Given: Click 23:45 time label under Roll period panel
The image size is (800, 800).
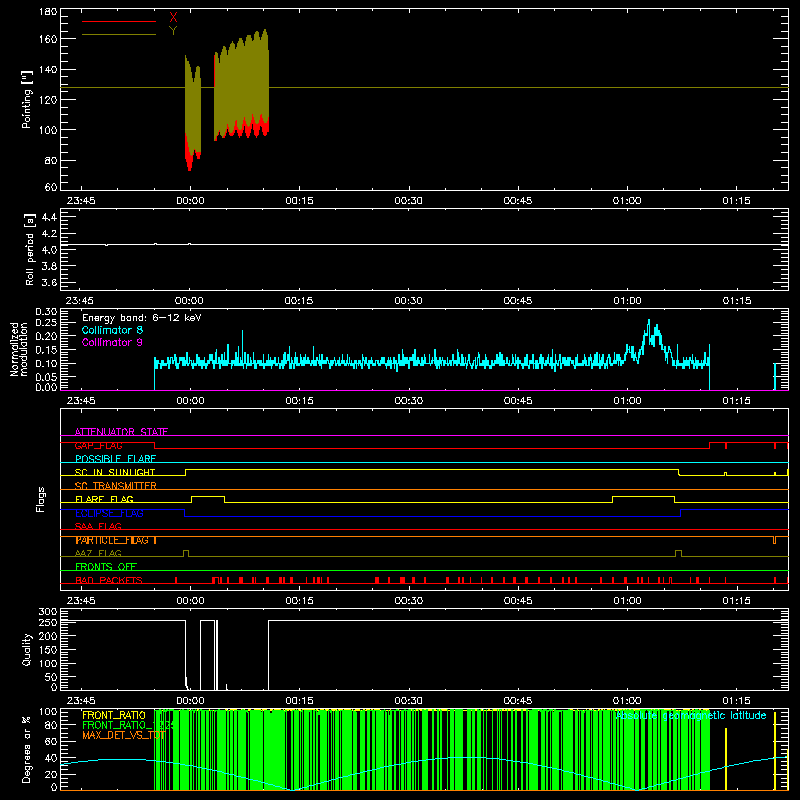Looking at the screenshot, I should [80, 301].
